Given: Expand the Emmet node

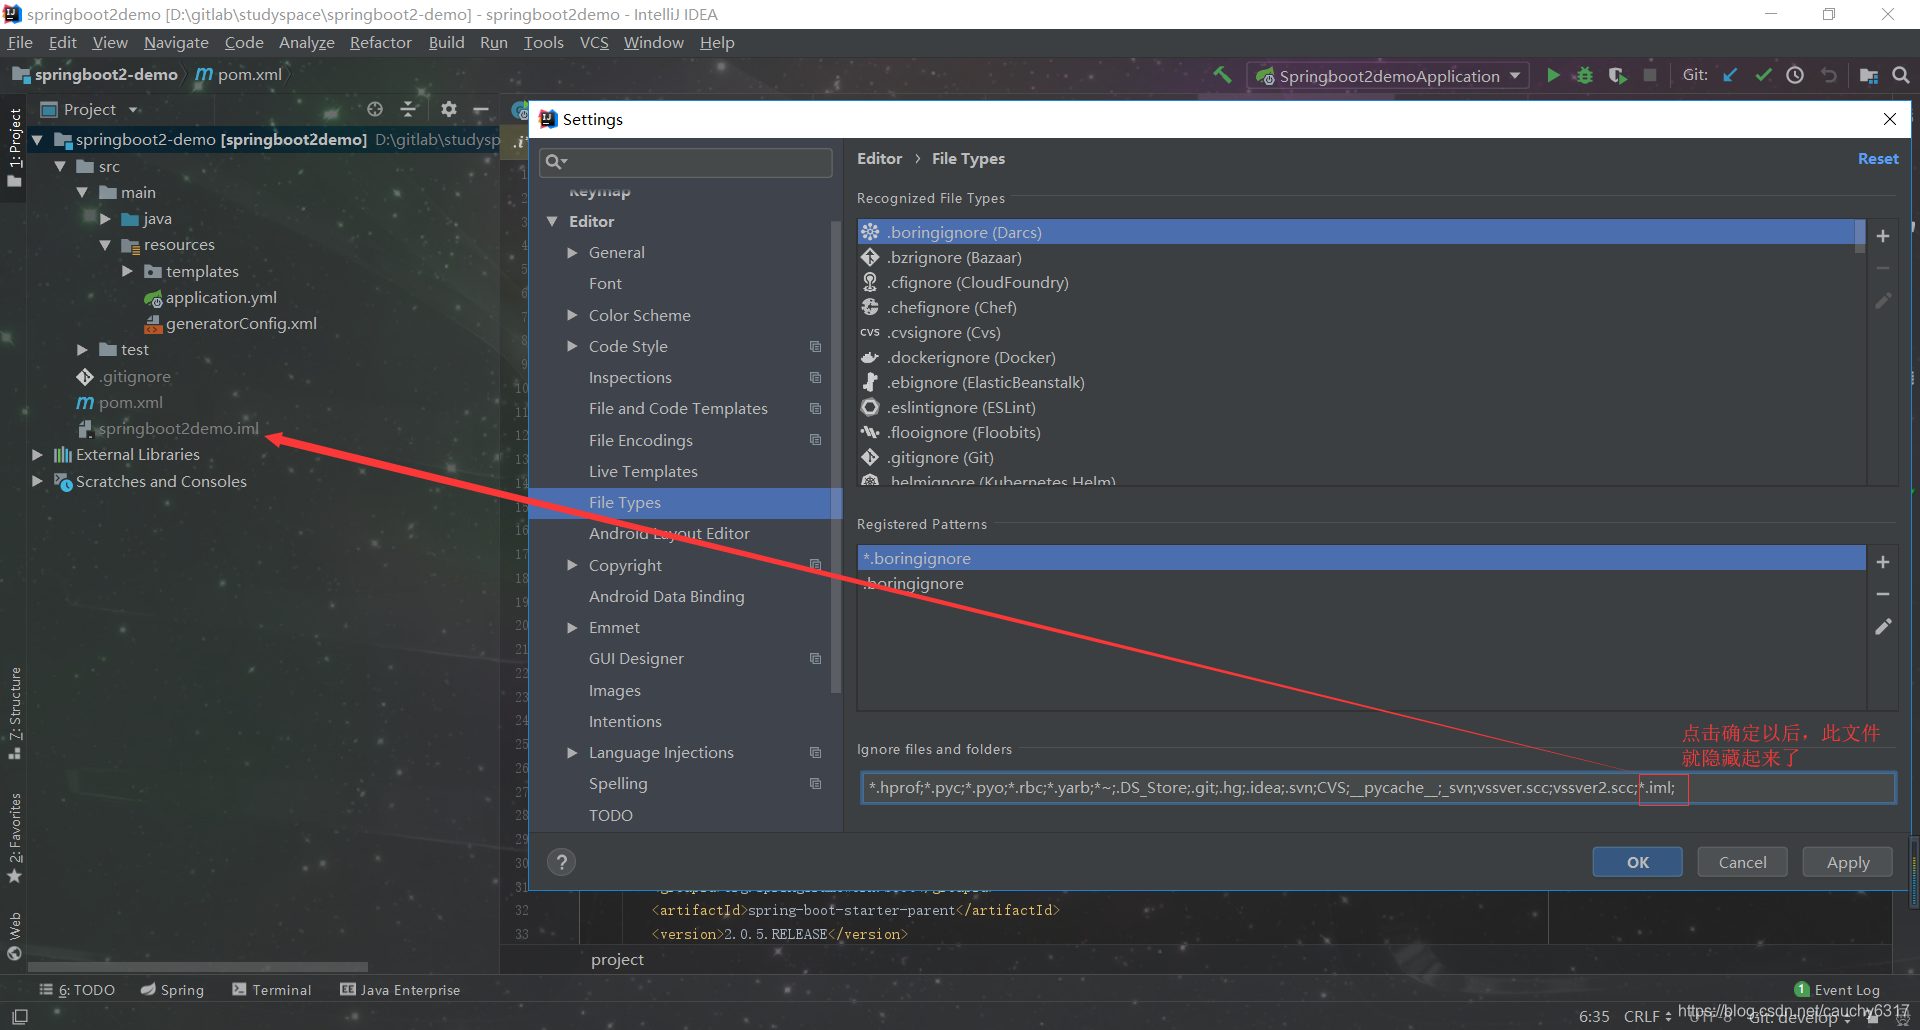Looking at the screenshot, I should point(573,627).
